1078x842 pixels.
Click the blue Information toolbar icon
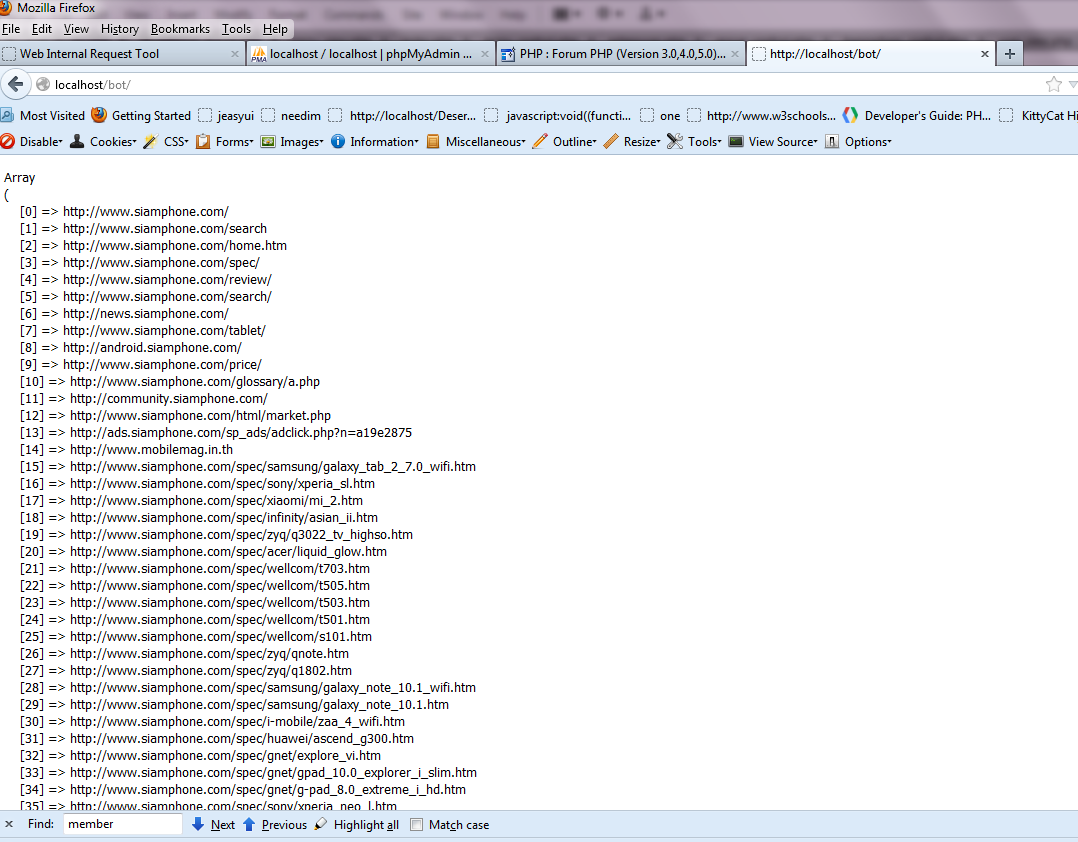pyautogui.click(x=338, y=142)
